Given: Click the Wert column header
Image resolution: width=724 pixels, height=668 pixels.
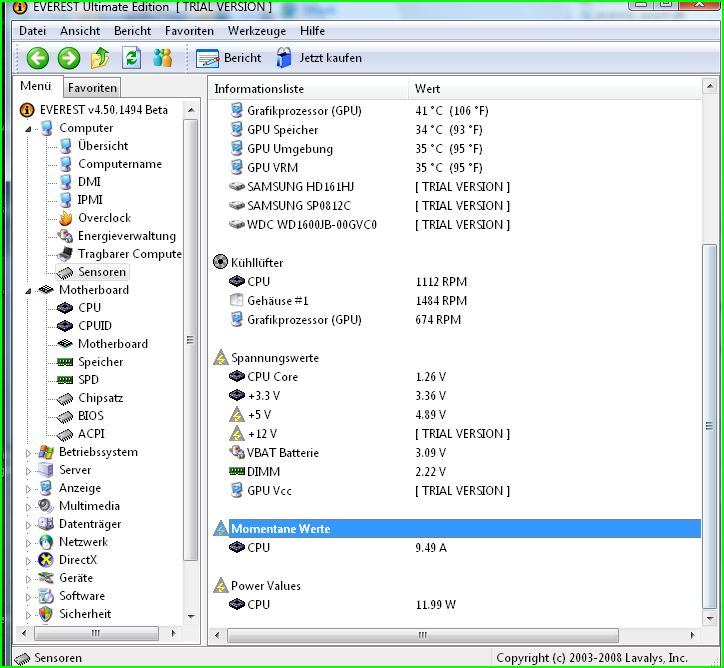Looking at the screenshot, I should [x=555, y=89].
